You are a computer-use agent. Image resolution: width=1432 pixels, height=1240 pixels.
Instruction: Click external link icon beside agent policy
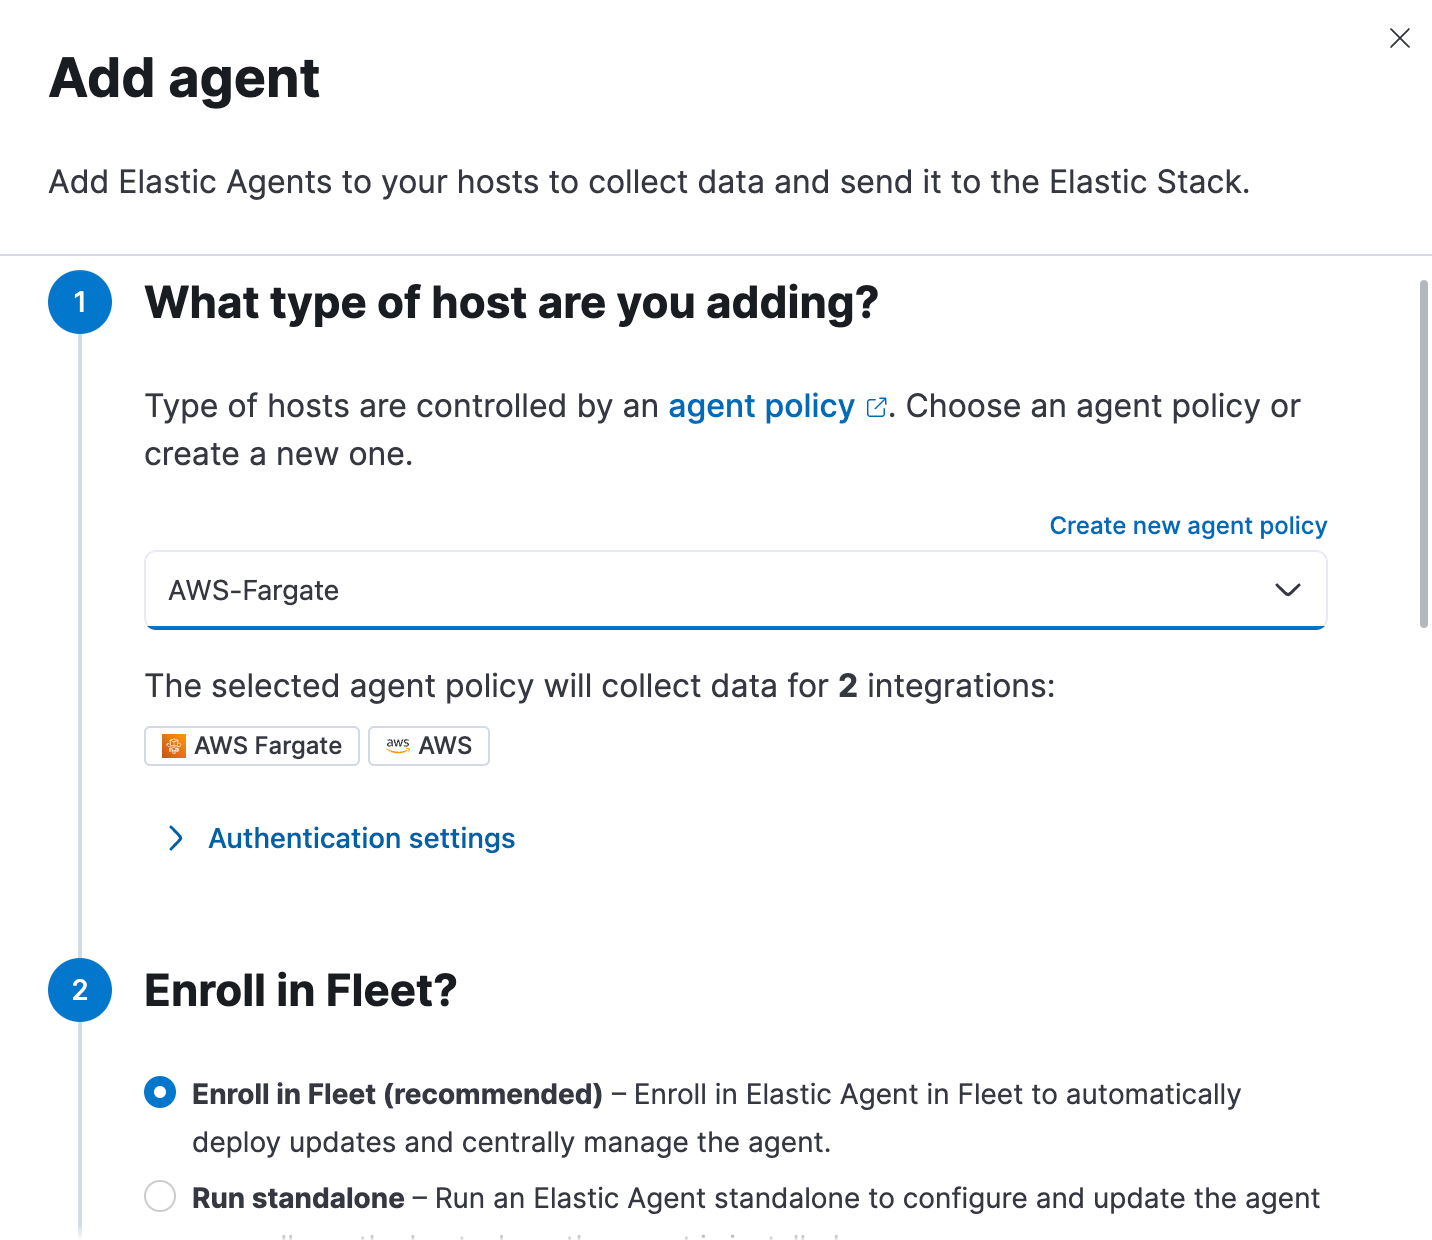[x=876, y=407]
